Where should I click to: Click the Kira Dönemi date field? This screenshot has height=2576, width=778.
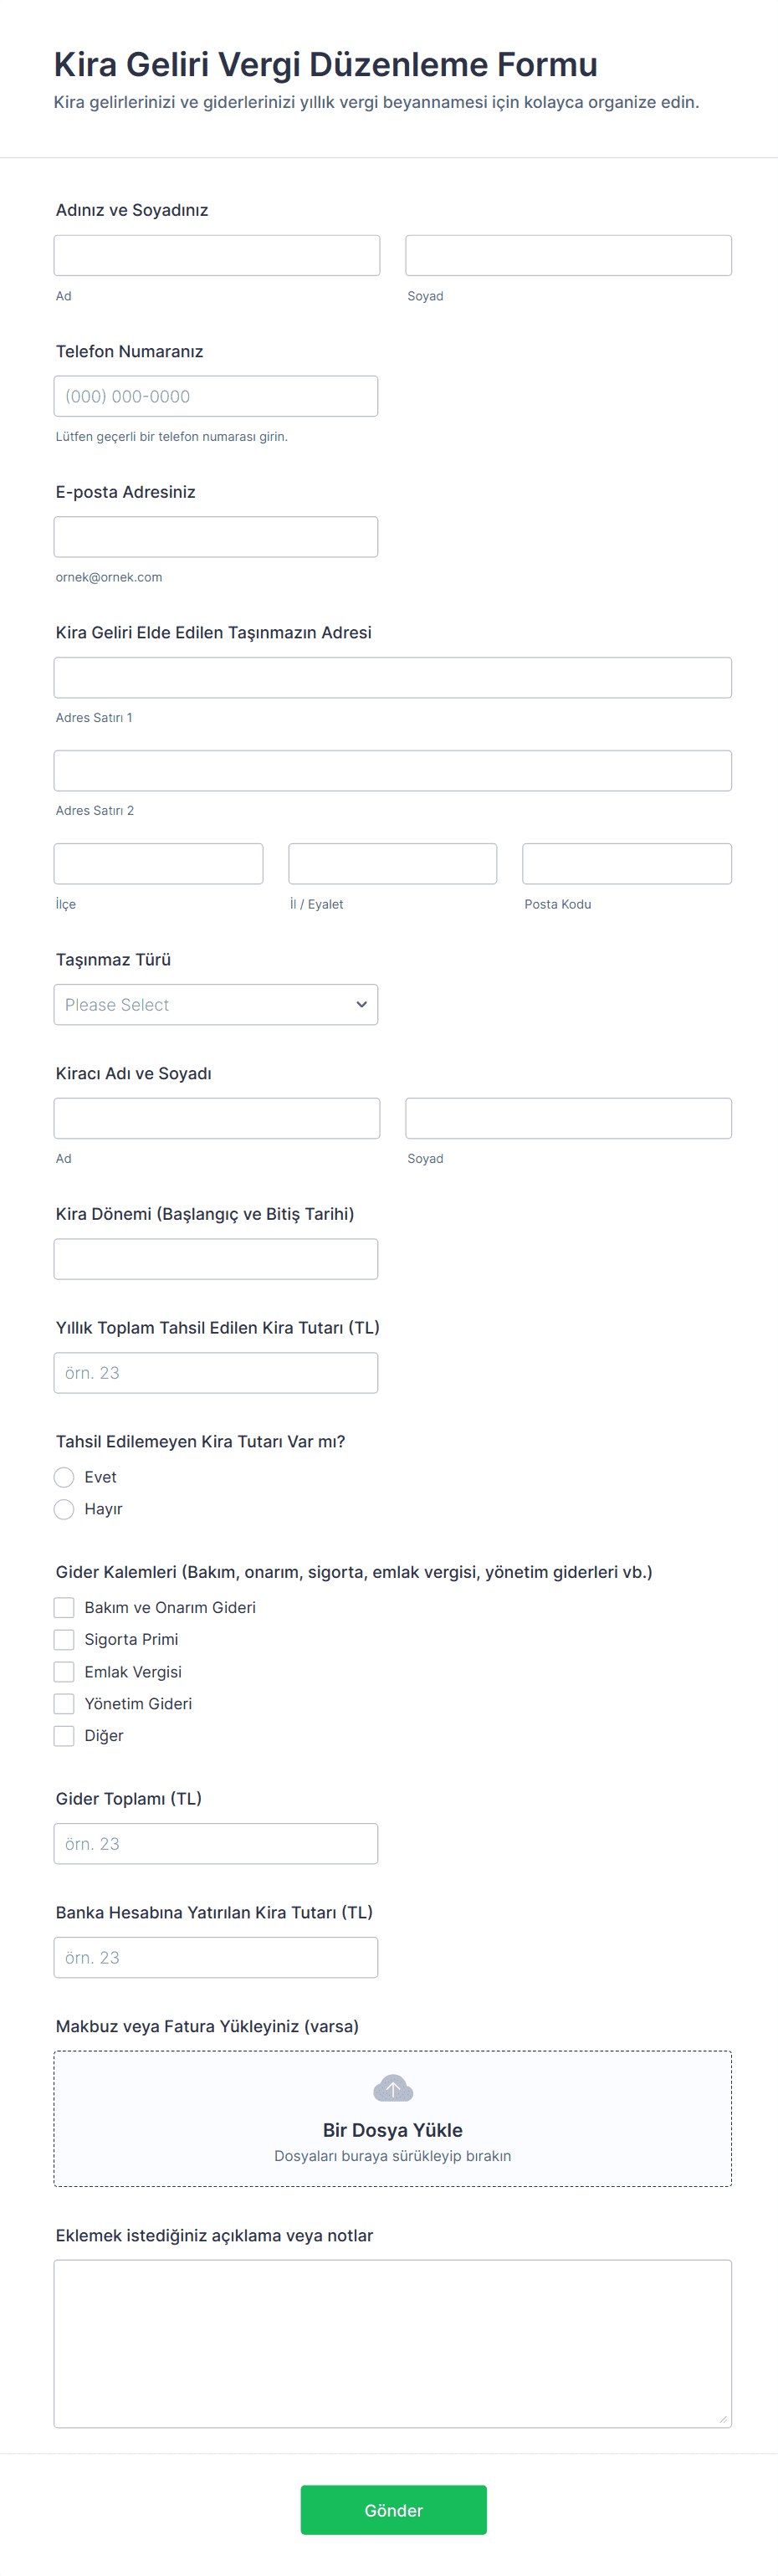point(216,1258)
